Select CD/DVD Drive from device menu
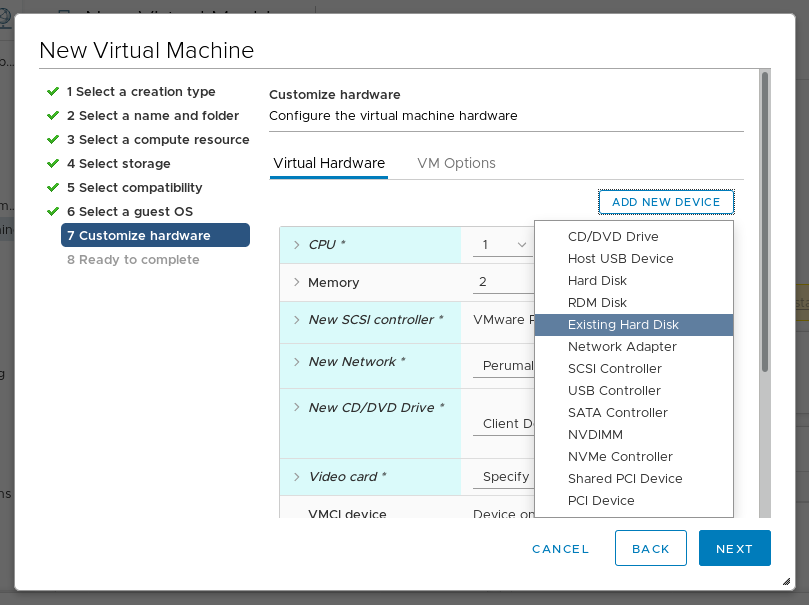The image size is (809, 605). click(x=612, y=237)
